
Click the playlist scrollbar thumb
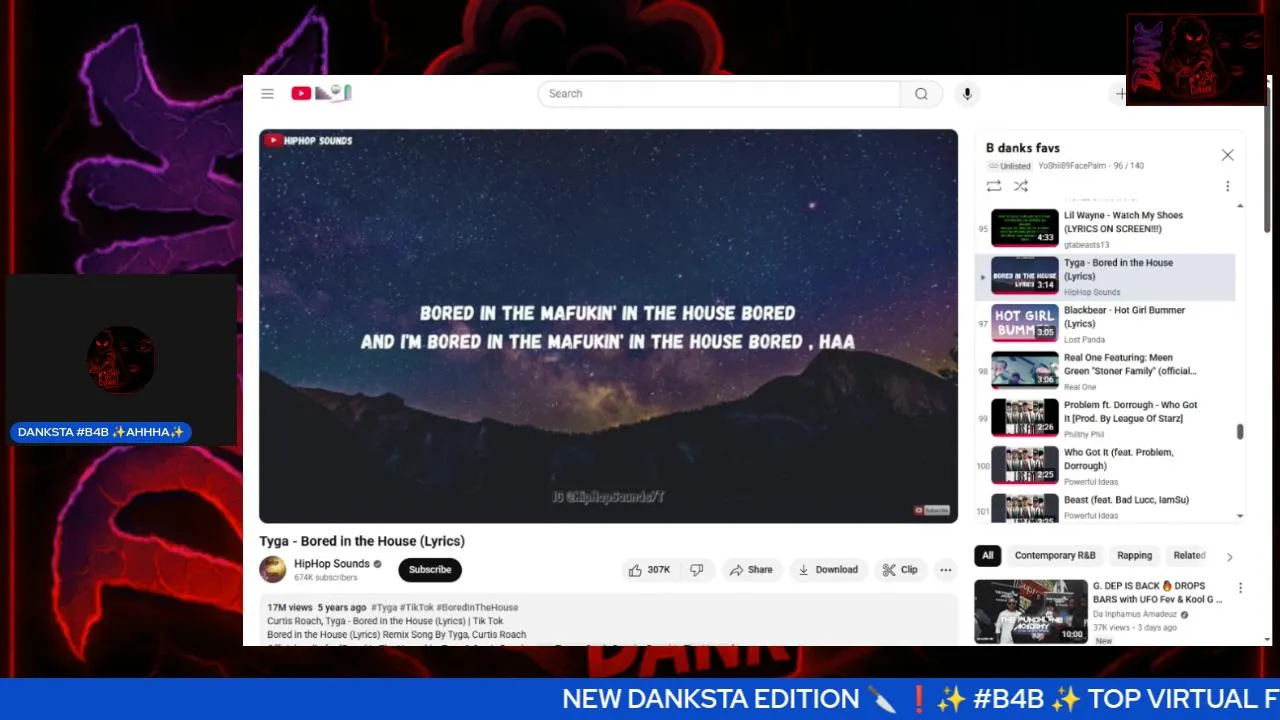click(1240, 432)
